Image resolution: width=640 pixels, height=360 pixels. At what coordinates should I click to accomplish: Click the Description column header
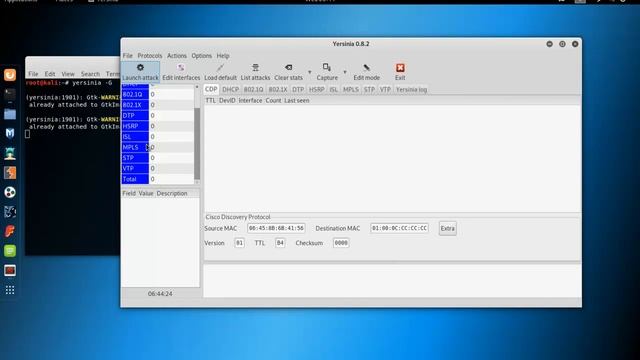(172, 193)
